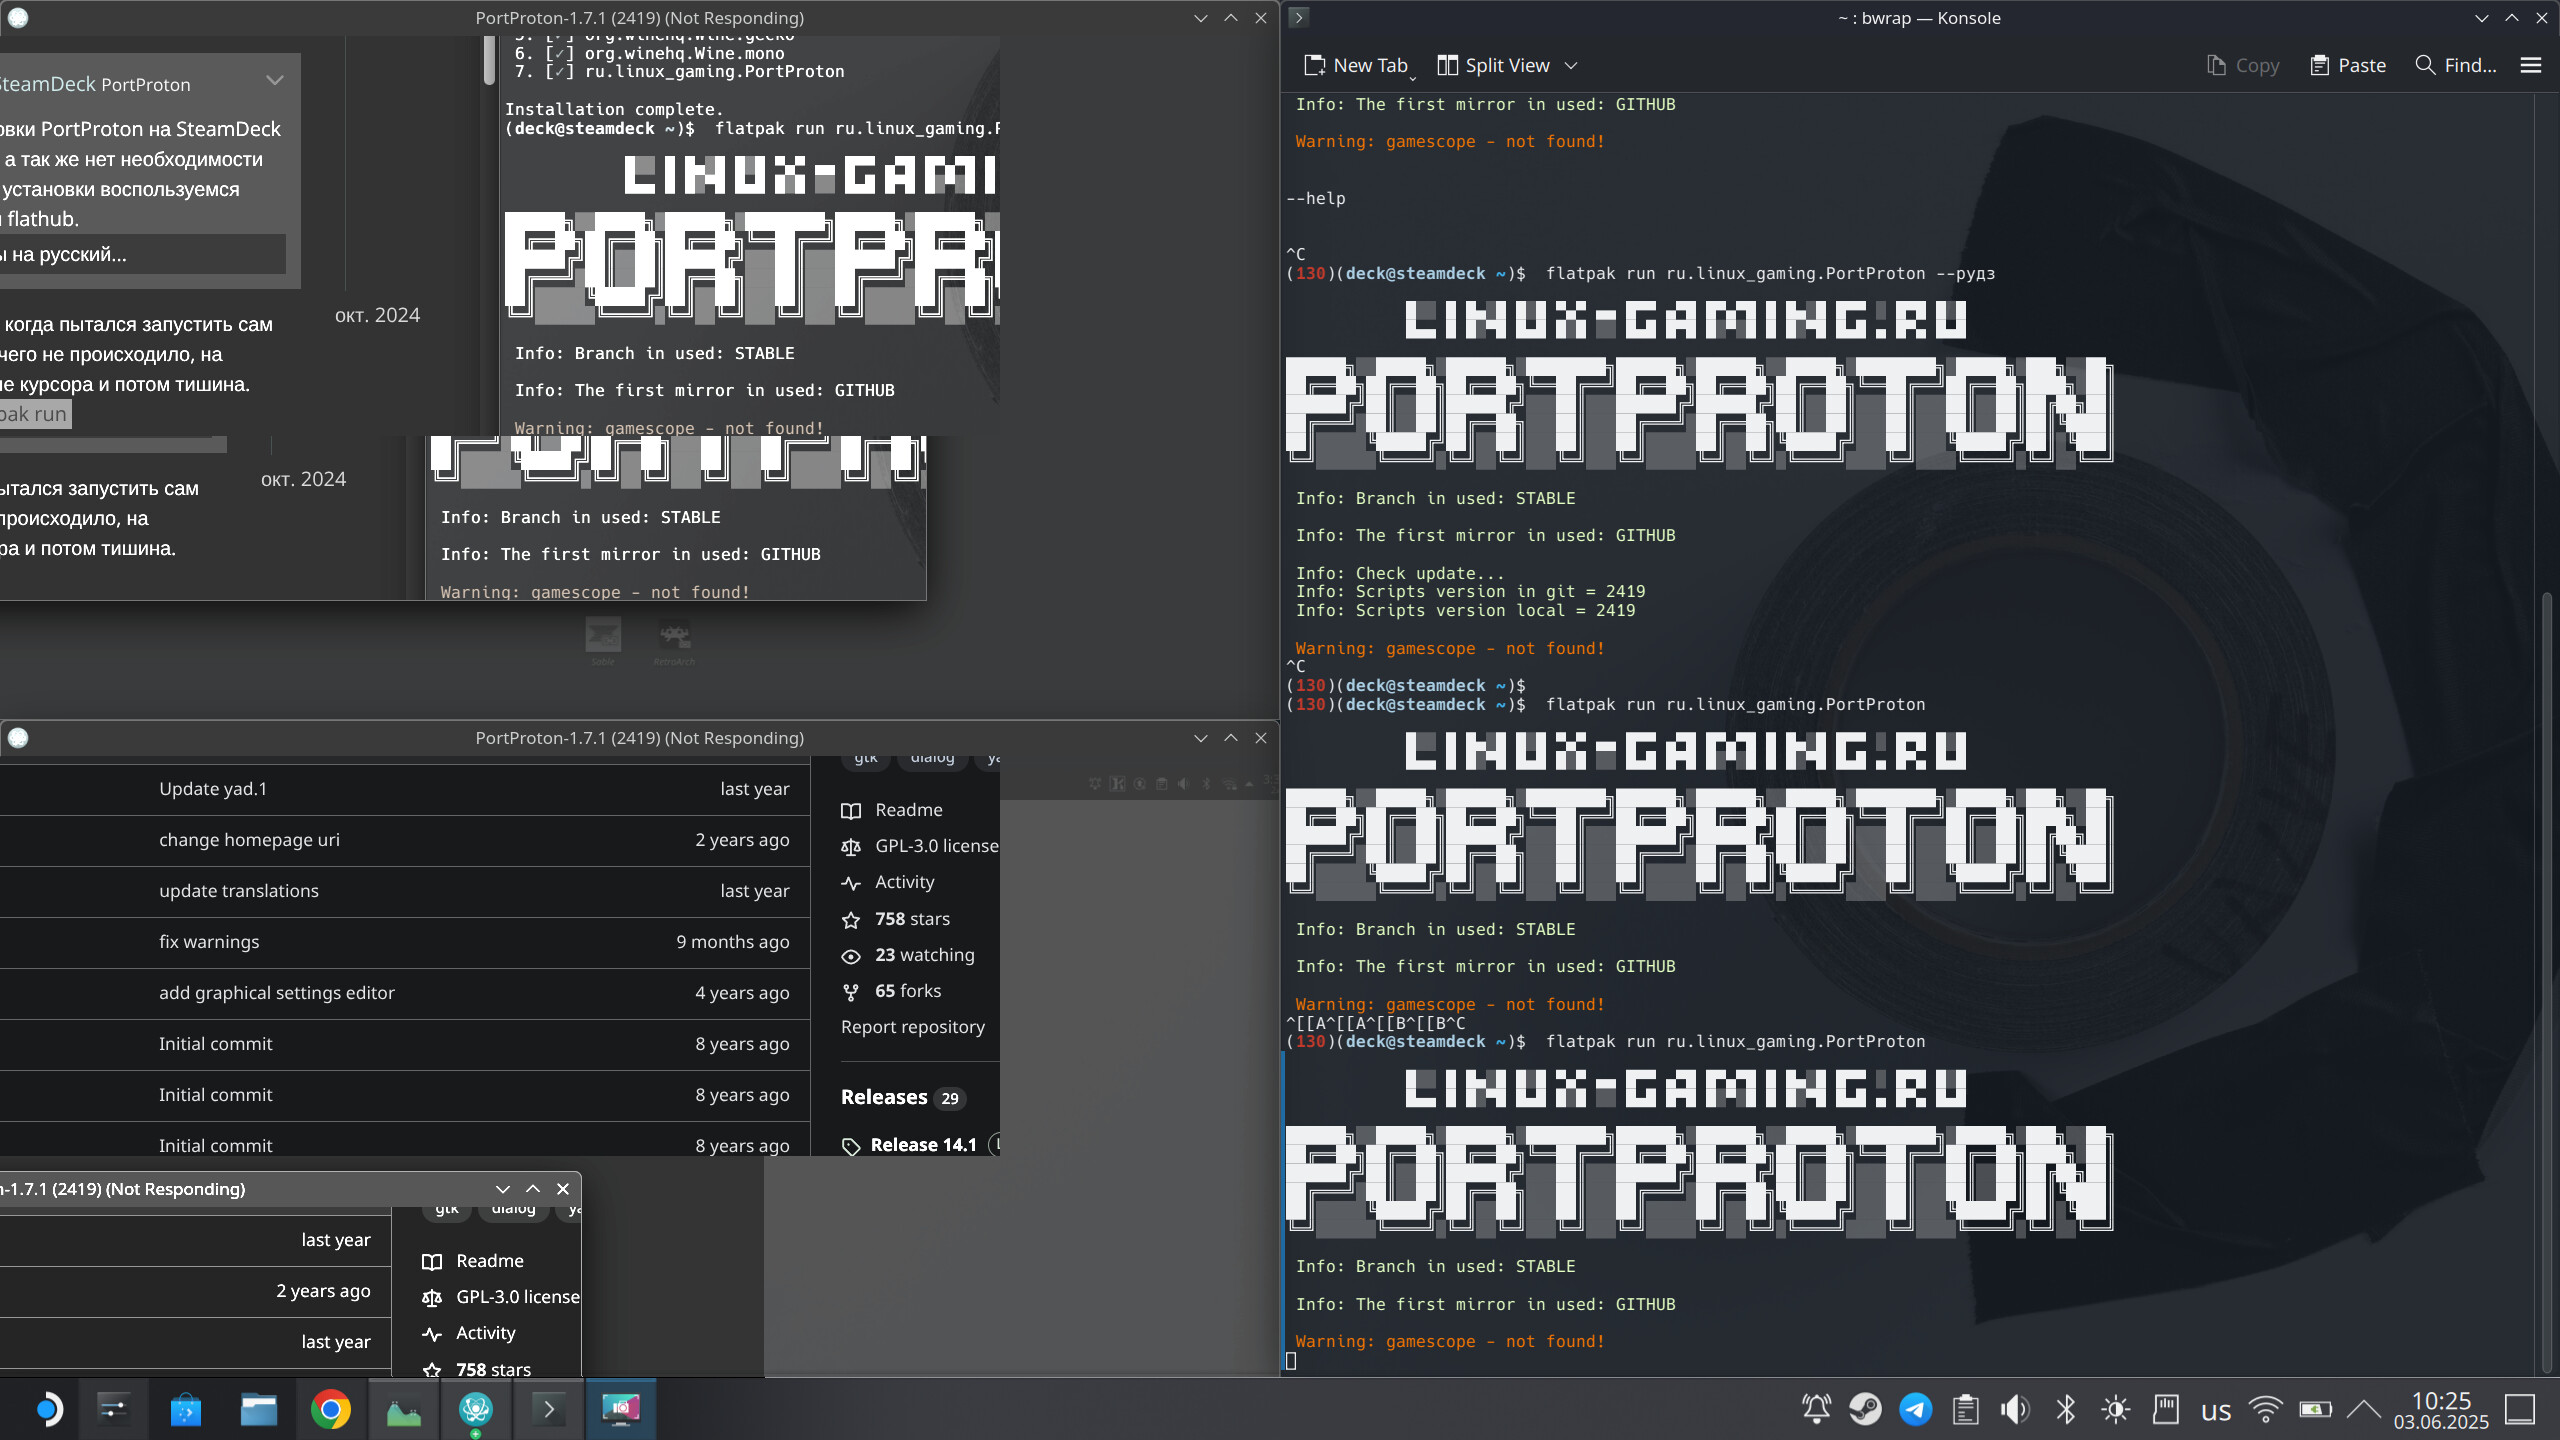Switch to the PortProton atom icon taskbar entry
Viewport: 2560px width, 1440px height.
(x=476, y=1409)
